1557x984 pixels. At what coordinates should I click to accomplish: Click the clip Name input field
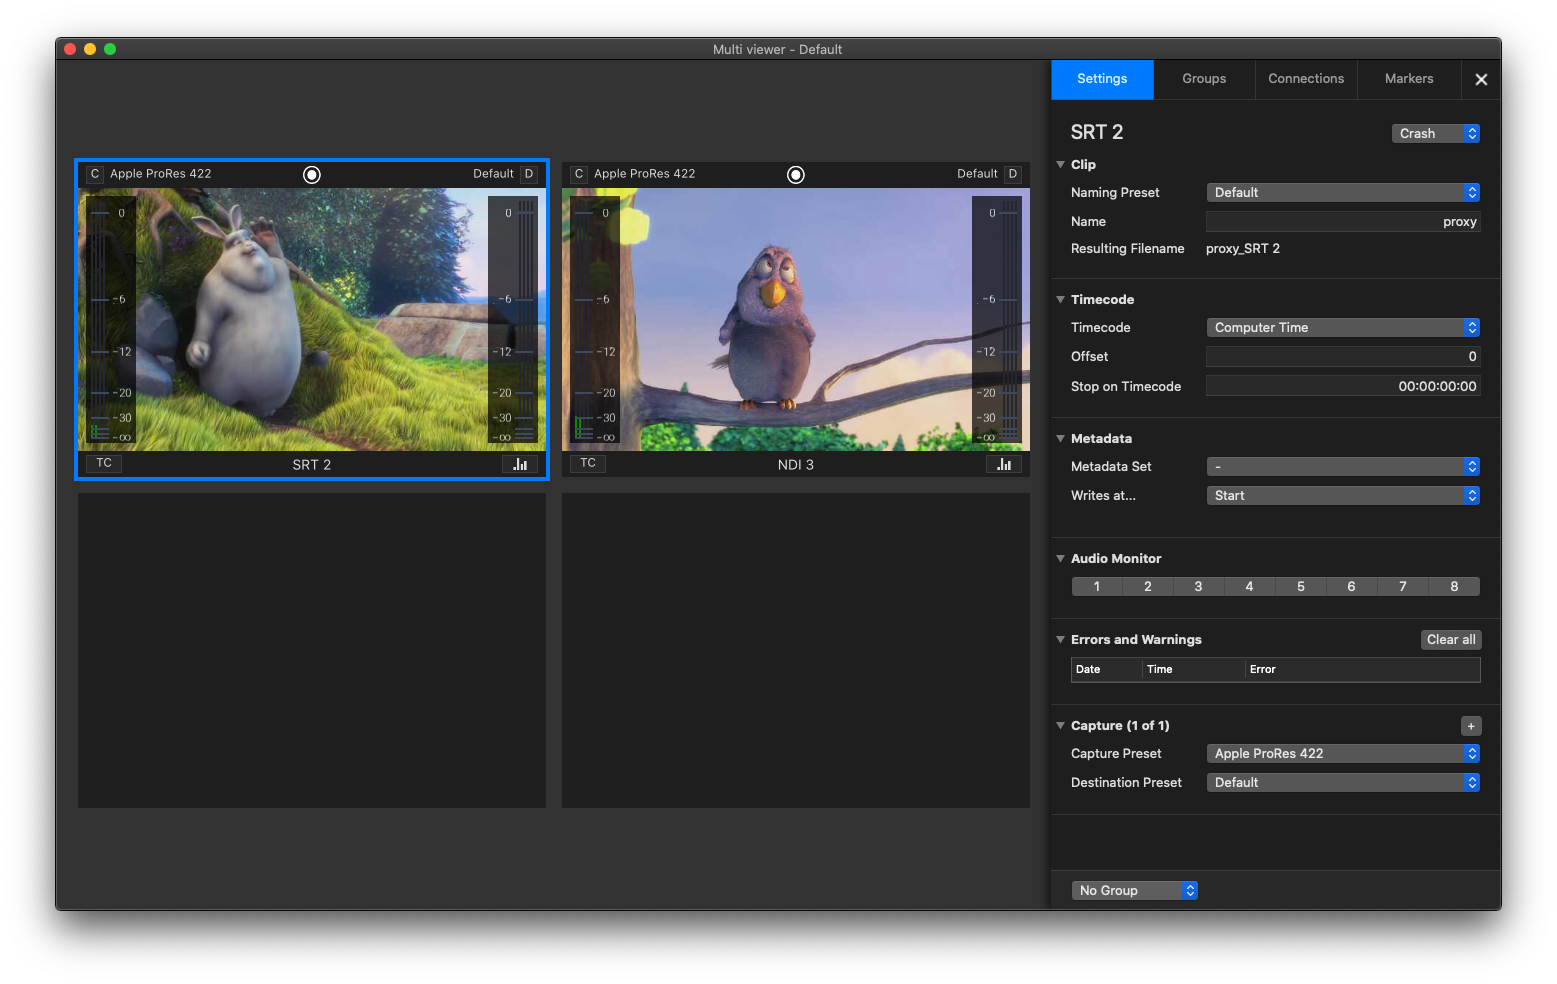[x=1343, y=222]
